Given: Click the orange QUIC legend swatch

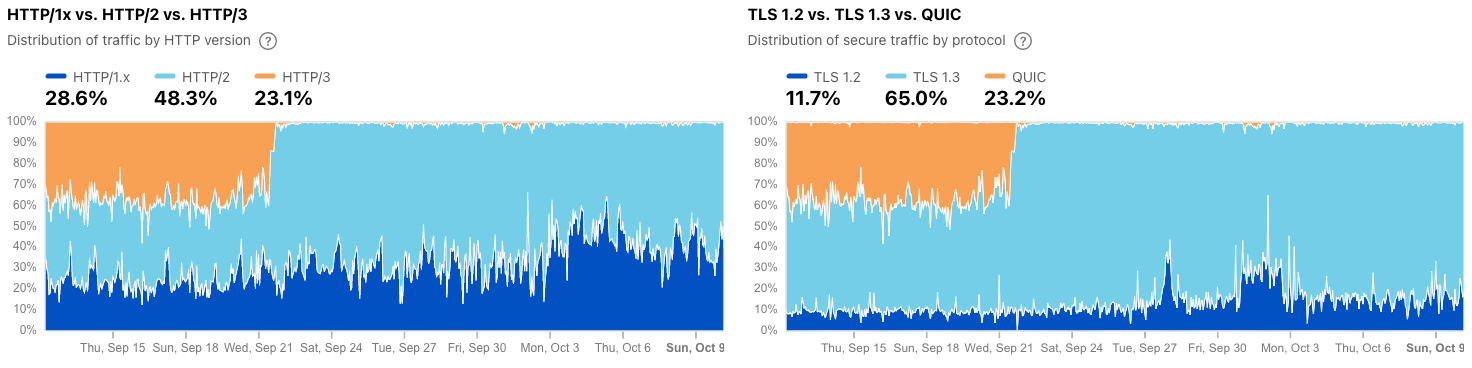Looking at the screenshot, I should pos(996,76).
